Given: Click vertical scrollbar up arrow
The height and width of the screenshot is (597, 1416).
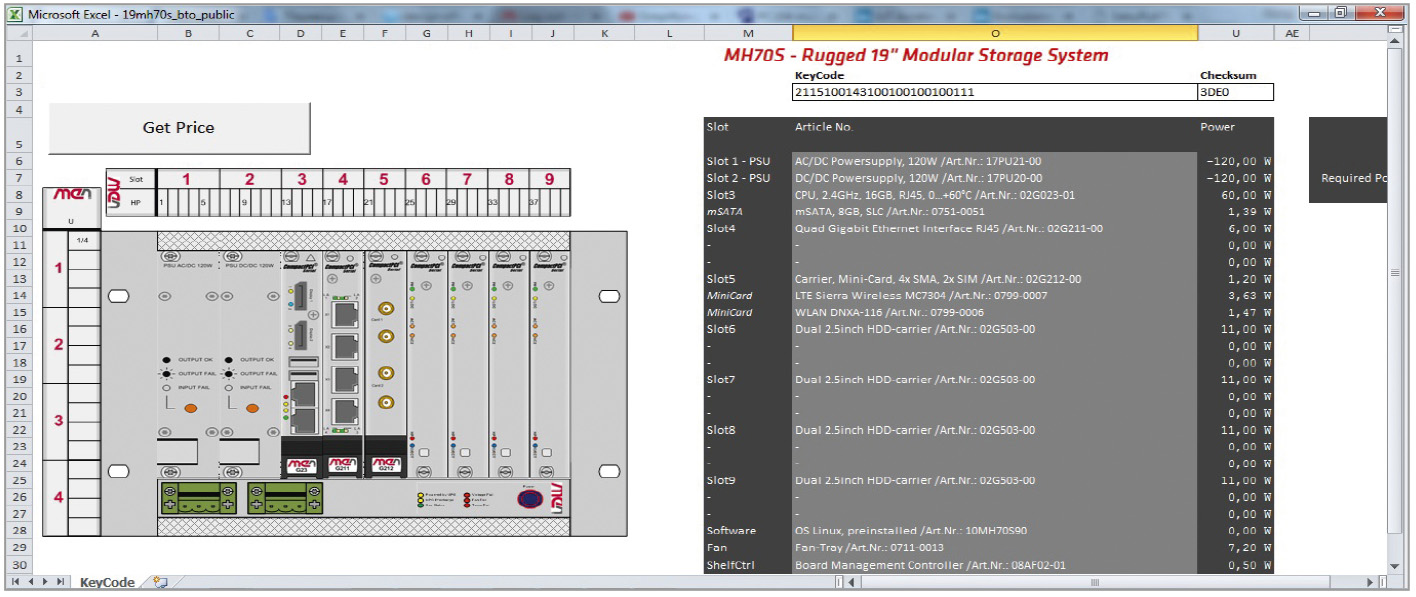Looking at the screenshot, I should 1396,43.
